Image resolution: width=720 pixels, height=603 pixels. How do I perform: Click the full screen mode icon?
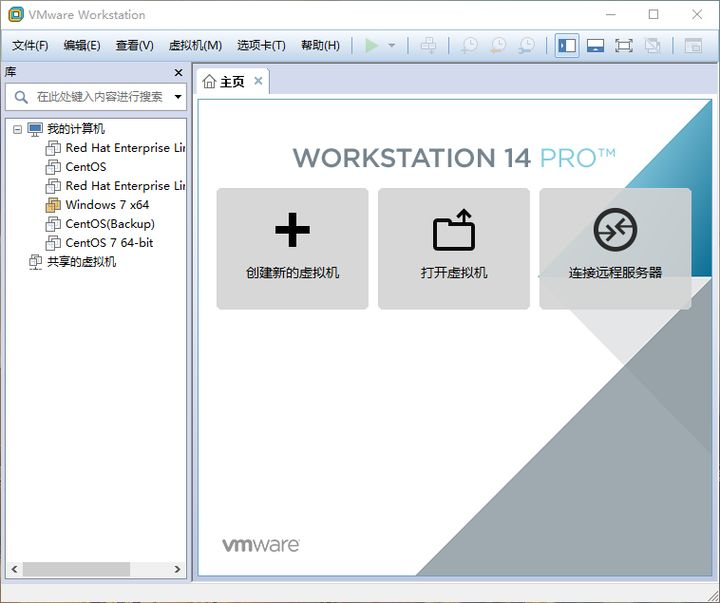624,45
